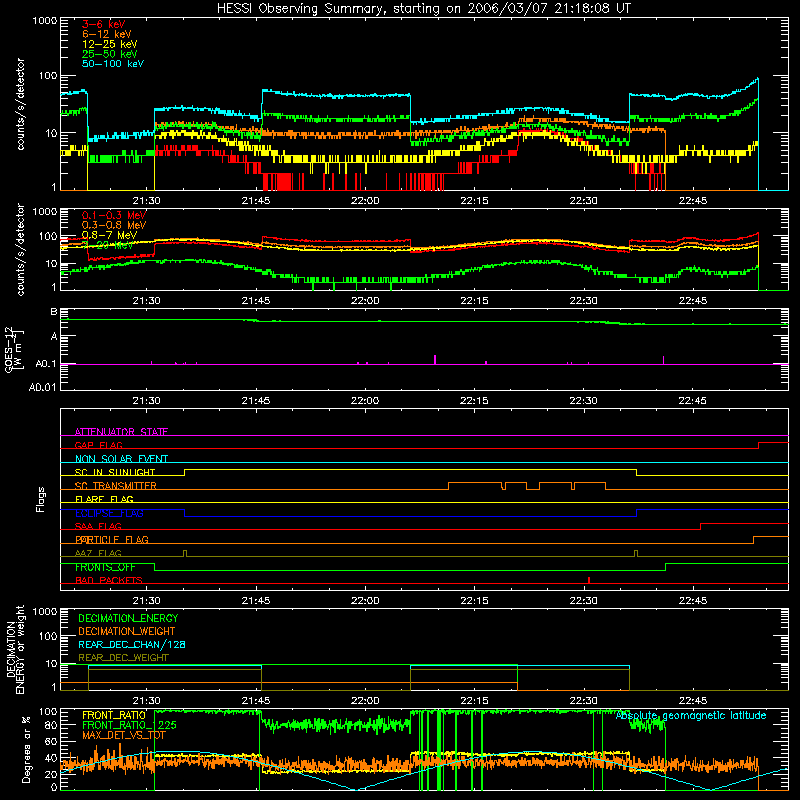The width and height of the screenshot is (800, 800).
Task: Click the DECIMATION_WEIGHT legend label
Action: [x=127, y=631]
